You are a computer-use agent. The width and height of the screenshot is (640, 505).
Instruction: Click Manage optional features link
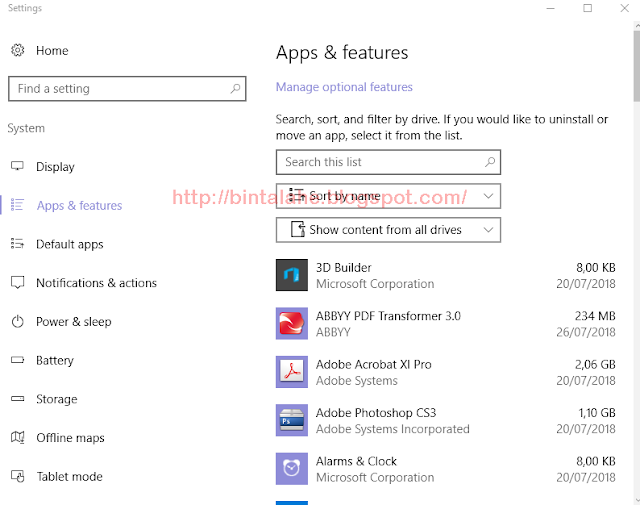[x=344, y=87]
